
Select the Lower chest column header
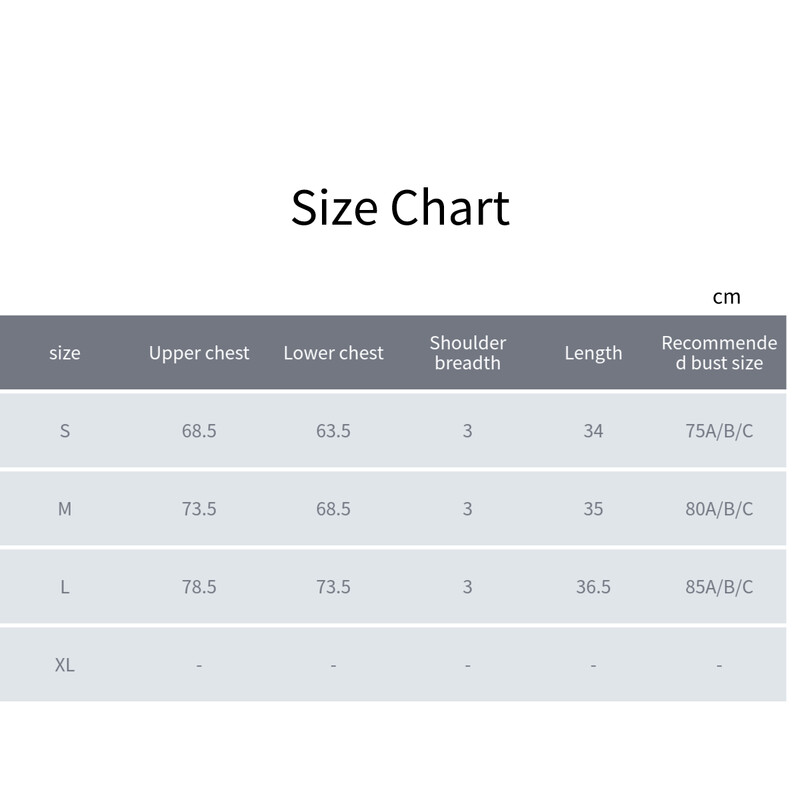[333, 353]
